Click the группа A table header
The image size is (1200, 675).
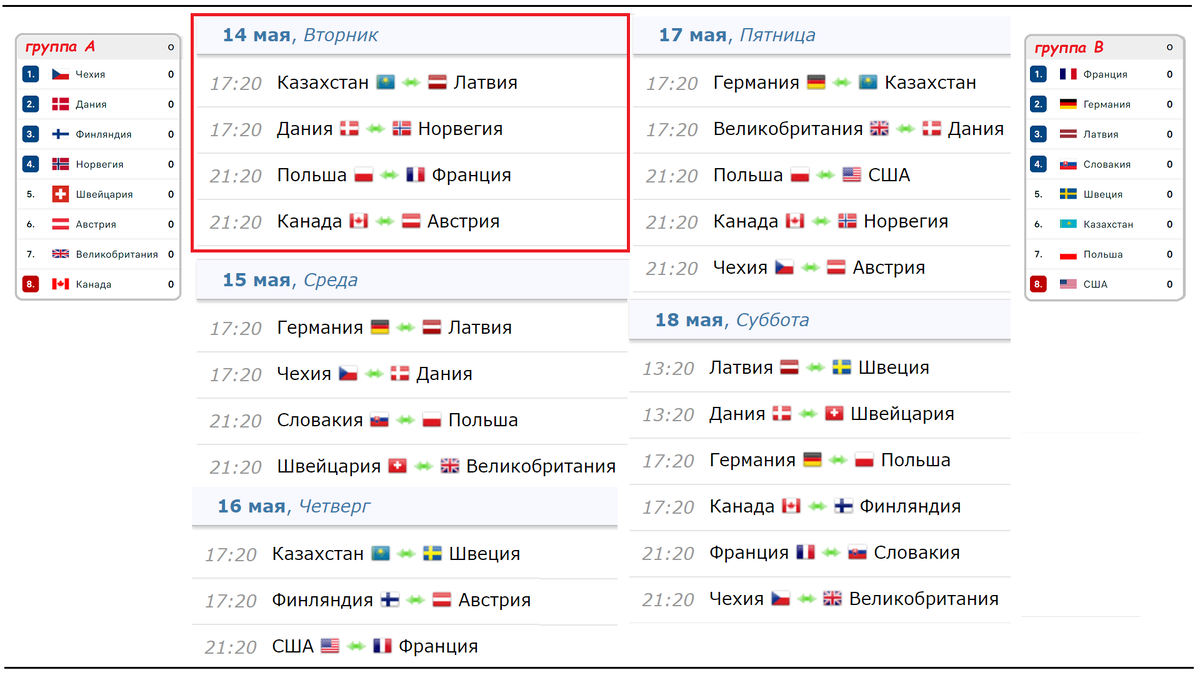point(99,46)
